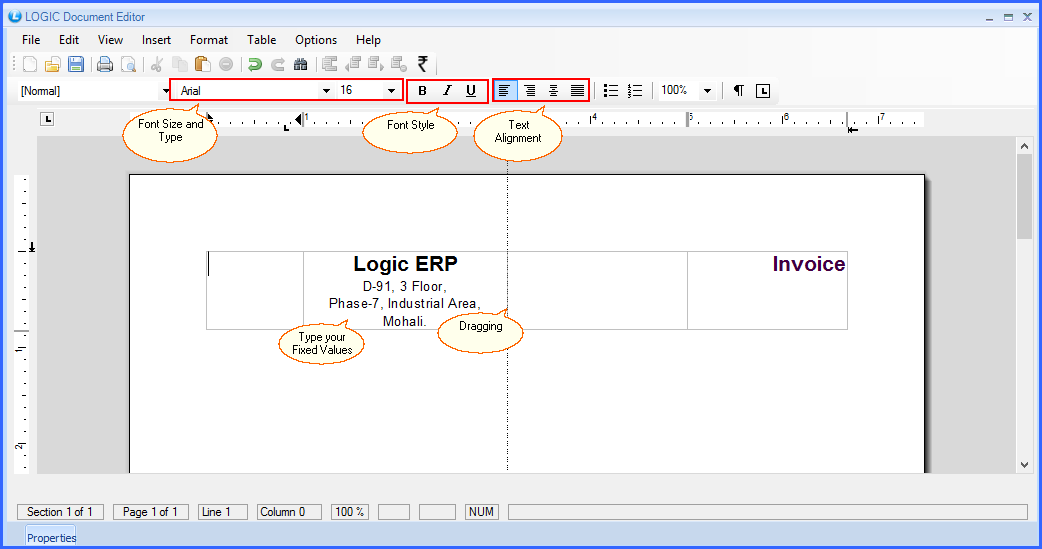1042x549 pixels.
Task: Click the 'Column 0' status bar entry
Action: 289,512
